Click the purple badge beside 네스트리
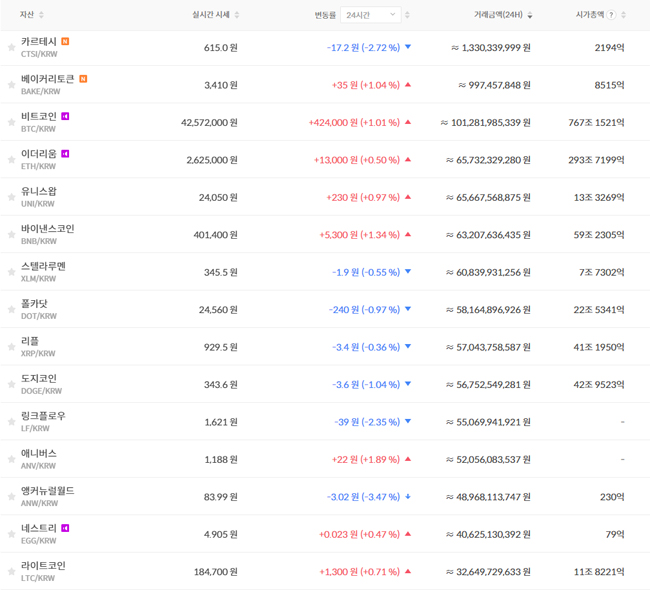The image size is (650, 590). [65, 528]
